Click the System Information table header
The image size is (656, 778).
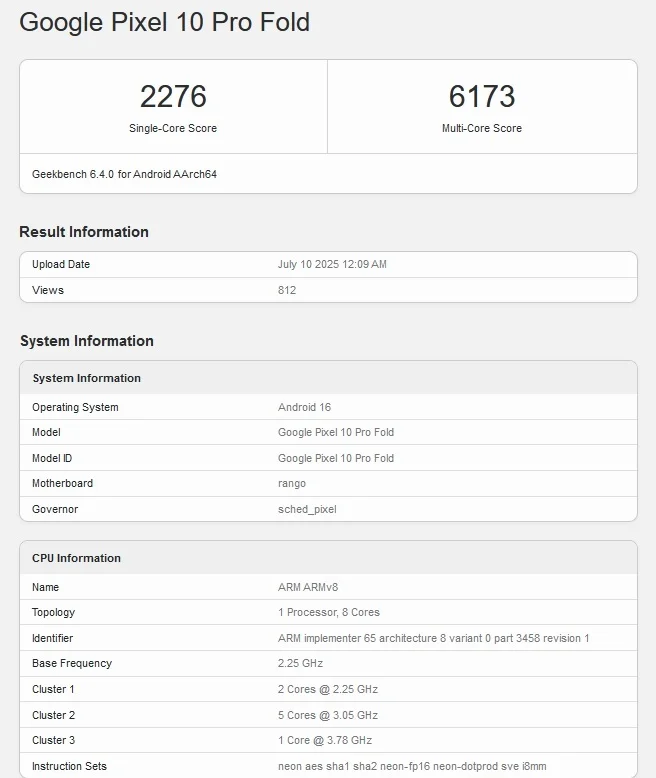tap(87, 378)
